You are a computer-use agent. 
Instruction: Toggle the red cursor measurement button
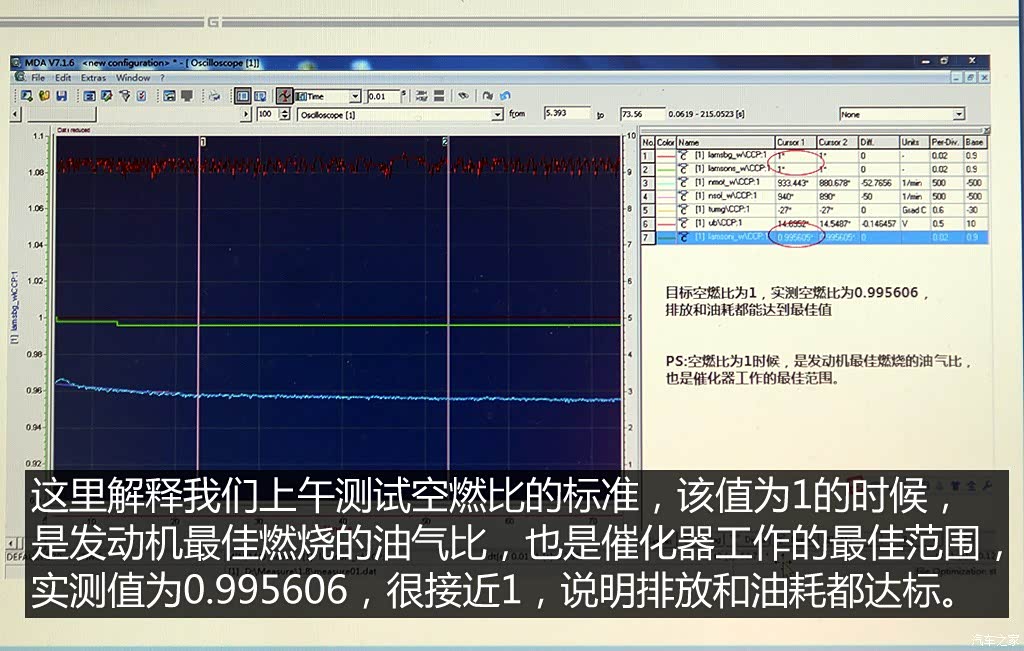coord(284,96)
